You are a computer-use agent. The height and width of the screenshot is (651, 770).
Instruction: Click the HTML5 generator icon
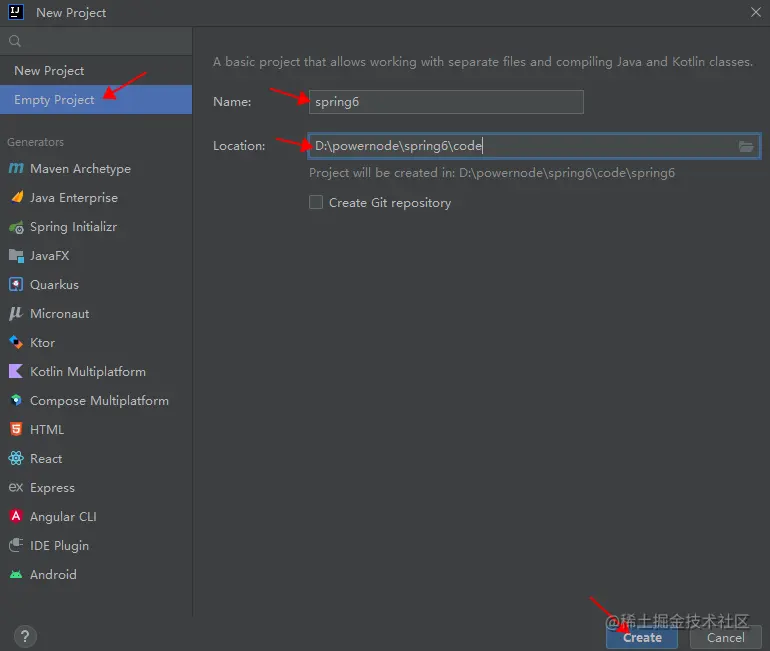(x=16, y=429)
